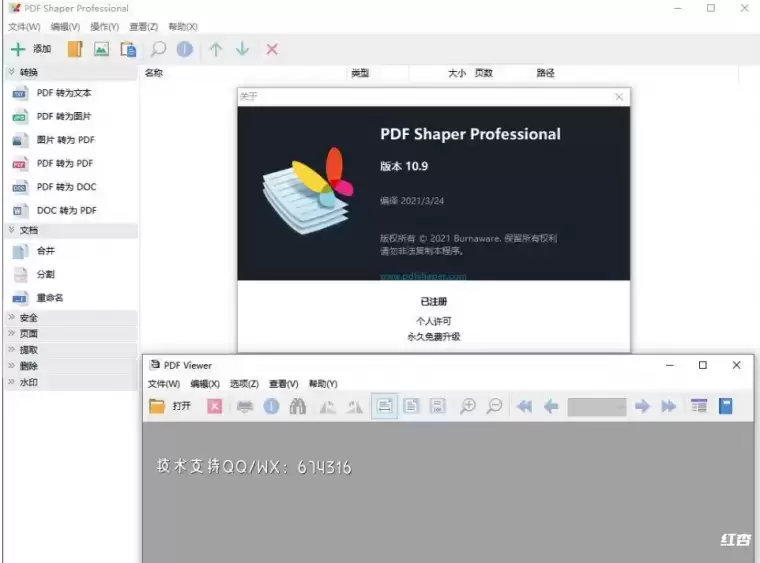Click the magnifier preview icon in main toolbar
The height and width of the screenshot is (563, 760).
coord(158,49)
